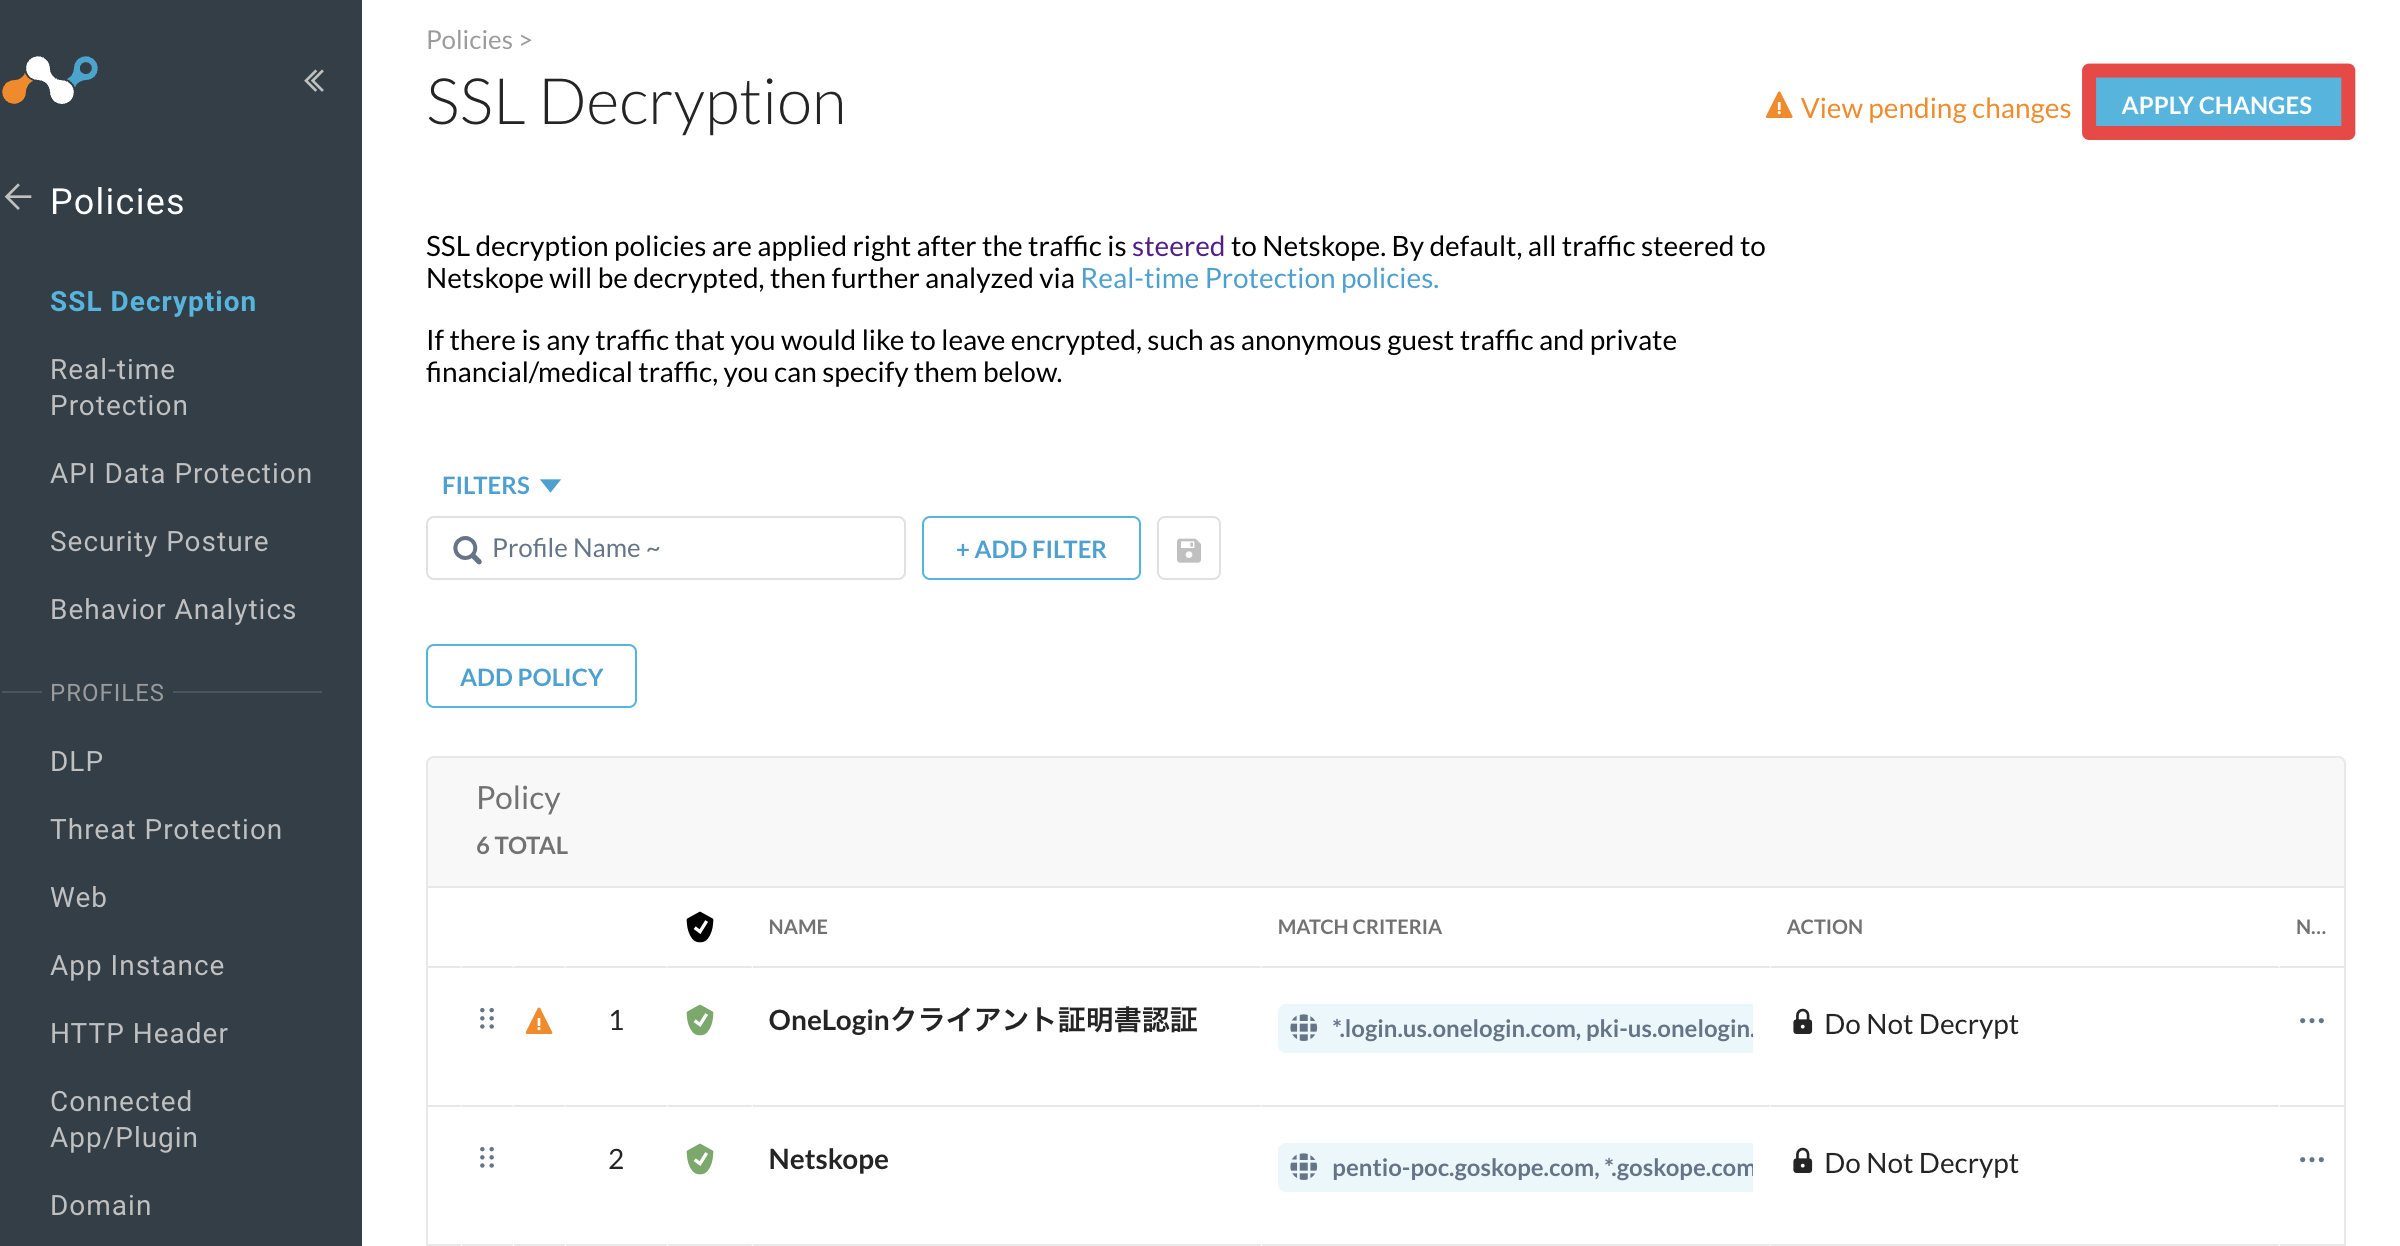The image size is (2400, 1246).
Task: Follow the Real-time Protection policies link
Action: pos(1260,278)
